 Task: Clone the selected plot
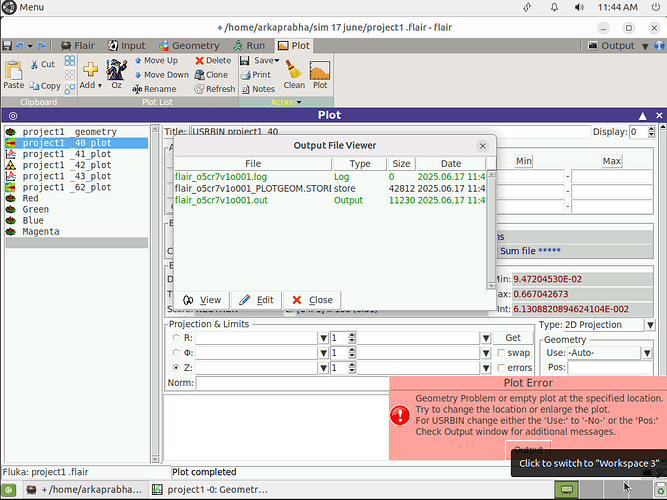211,75
